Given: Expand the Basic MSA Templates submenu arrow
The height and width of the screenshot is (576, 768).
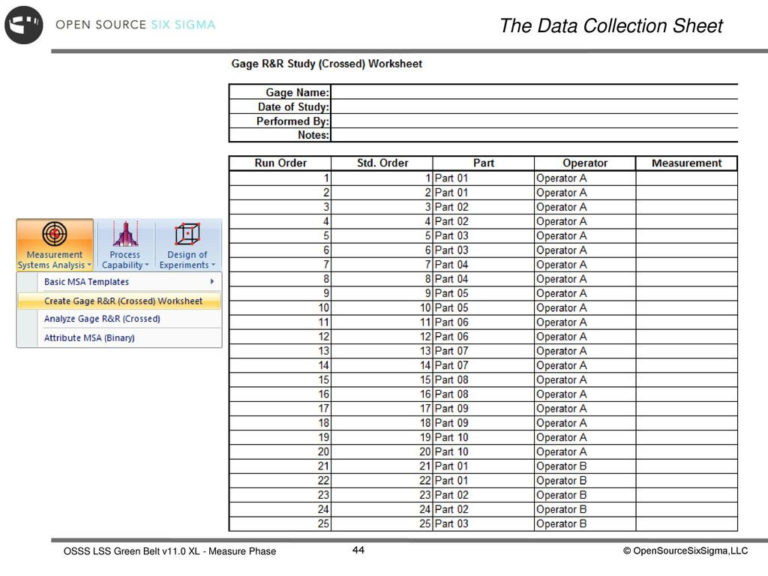Looking at the screenshot, I should coord(212,282).
